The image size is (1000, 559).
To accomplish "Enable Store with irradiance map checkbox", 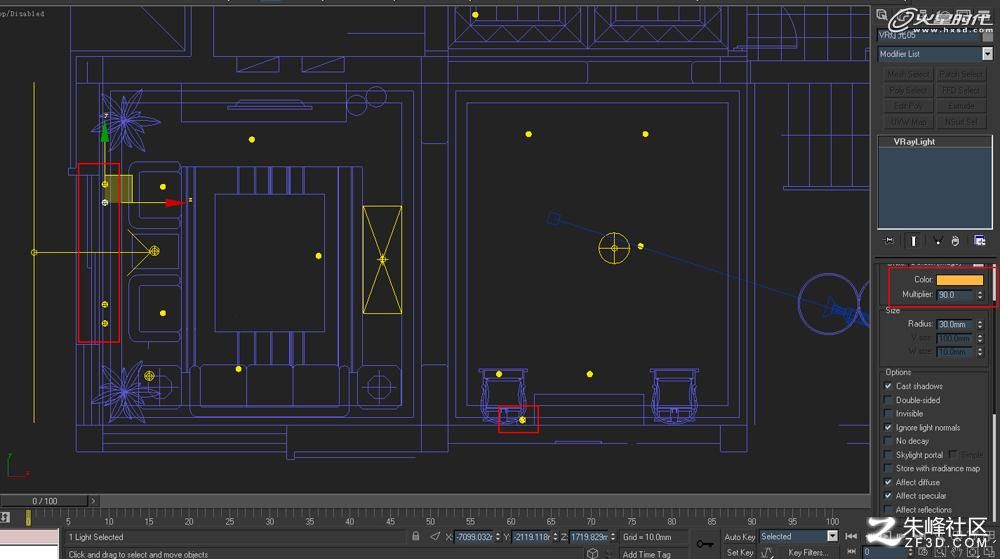I will (x=888, y=468).
